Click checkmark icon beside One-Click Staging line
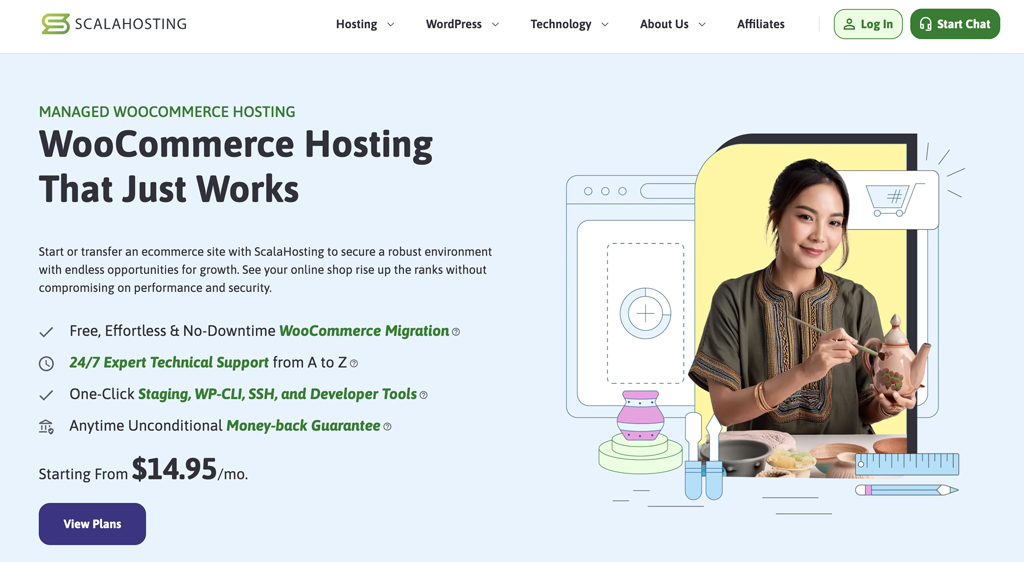The height and width of the screenshot is (562, 1024). (x=46, y=395)
